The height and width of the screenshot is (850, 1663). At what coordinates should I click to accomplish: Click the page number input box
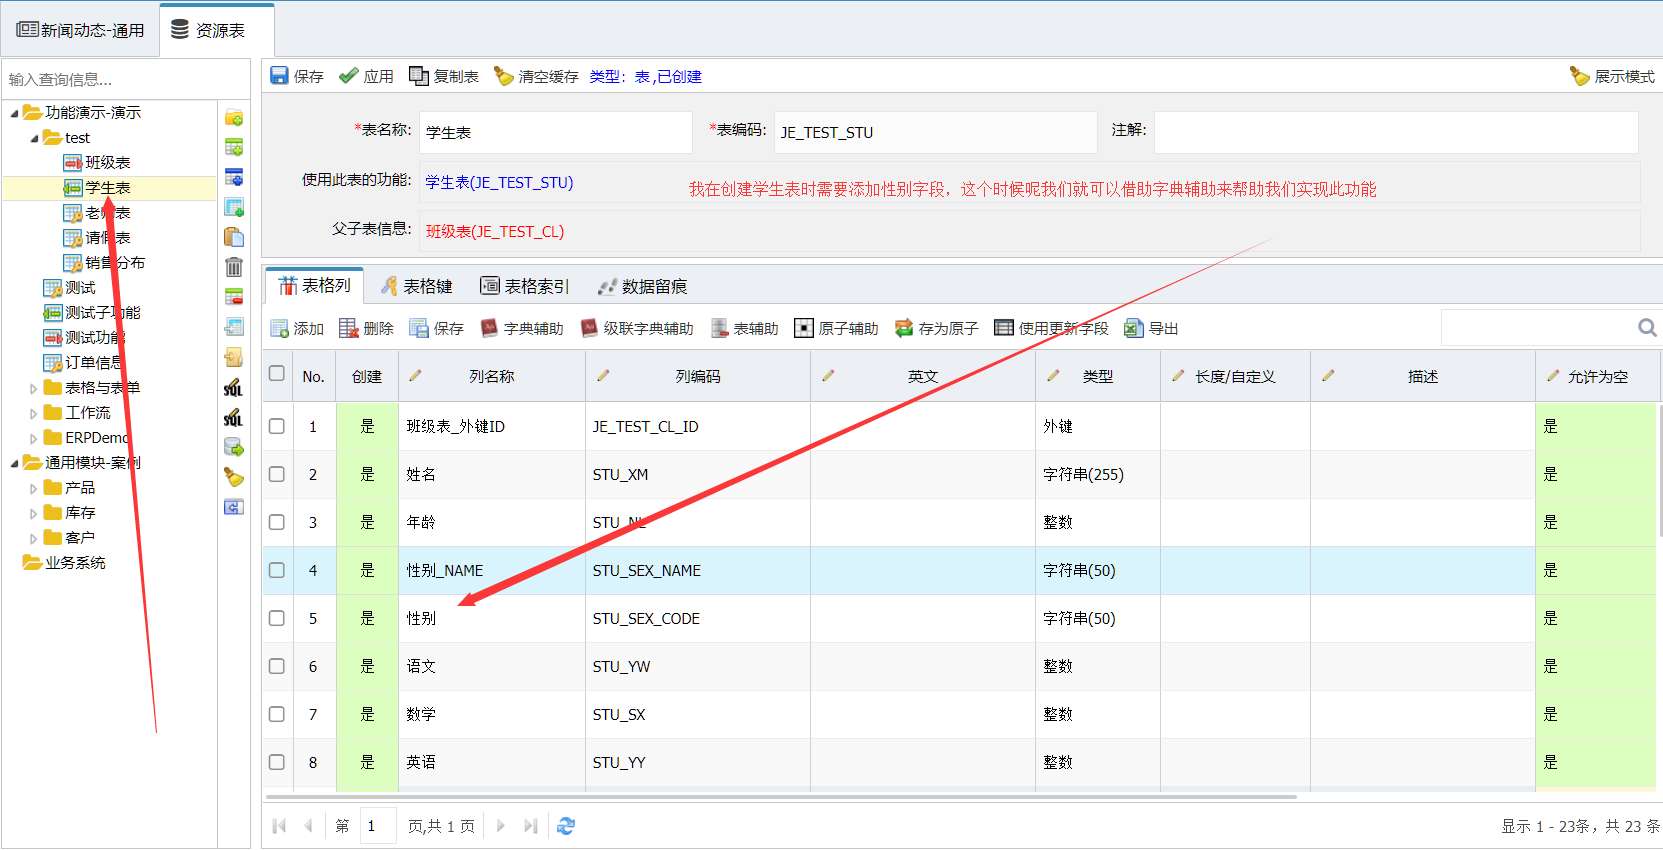[x=378, y=826]
